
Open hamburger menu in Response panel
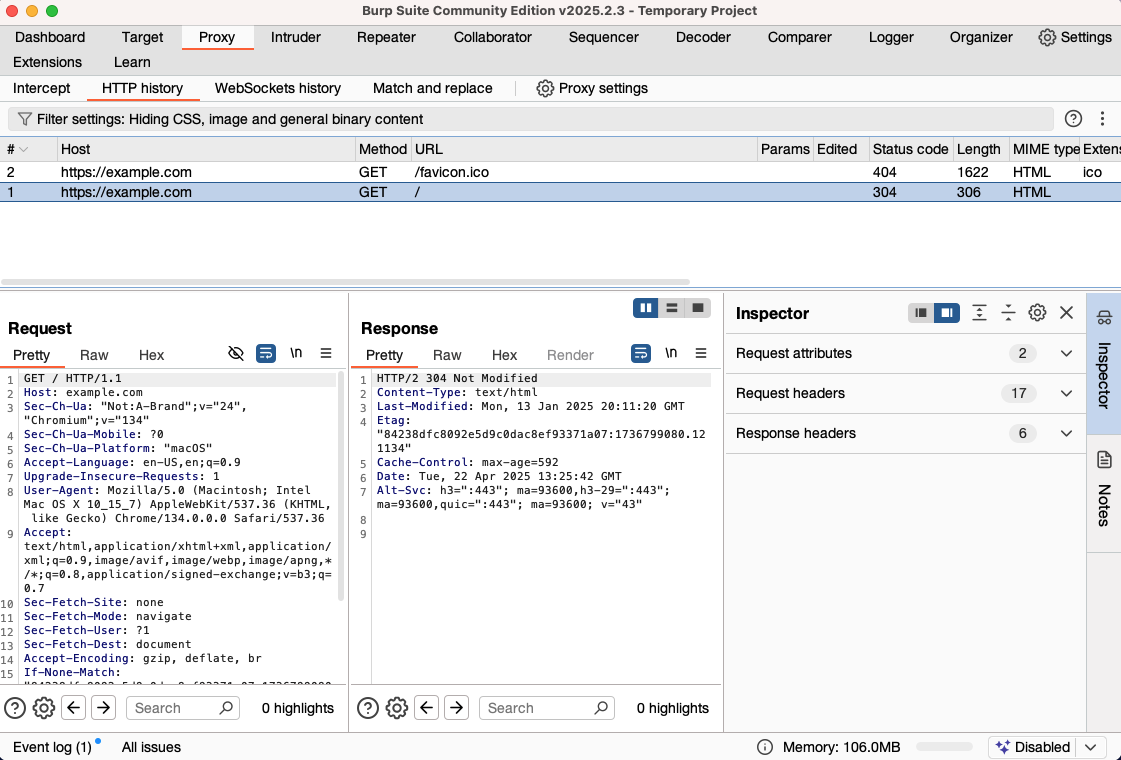point(701,353)
